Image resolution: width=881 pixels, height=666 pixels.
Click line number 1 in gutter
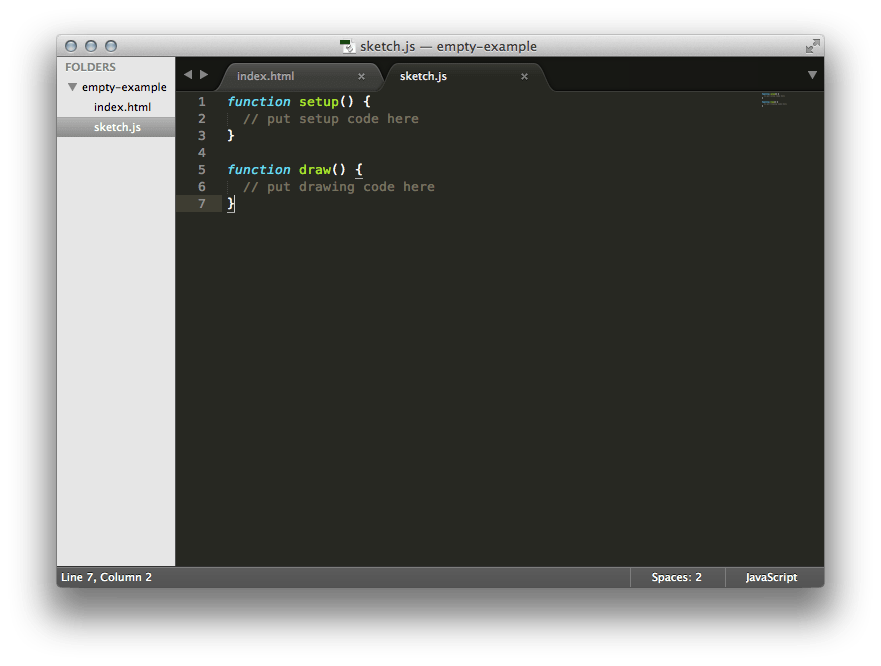coord(202,102)
